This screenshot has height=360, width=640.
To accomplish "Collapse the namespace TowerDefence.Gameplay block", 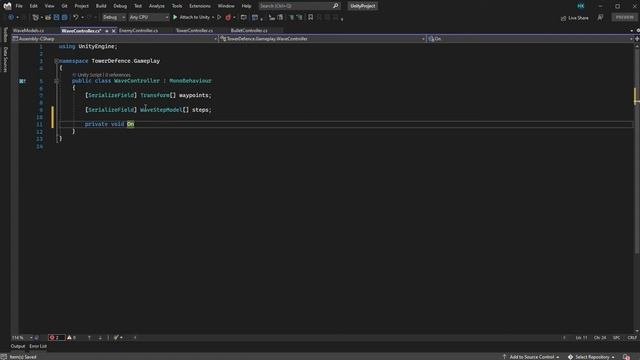I will click(x=57, y=61).
